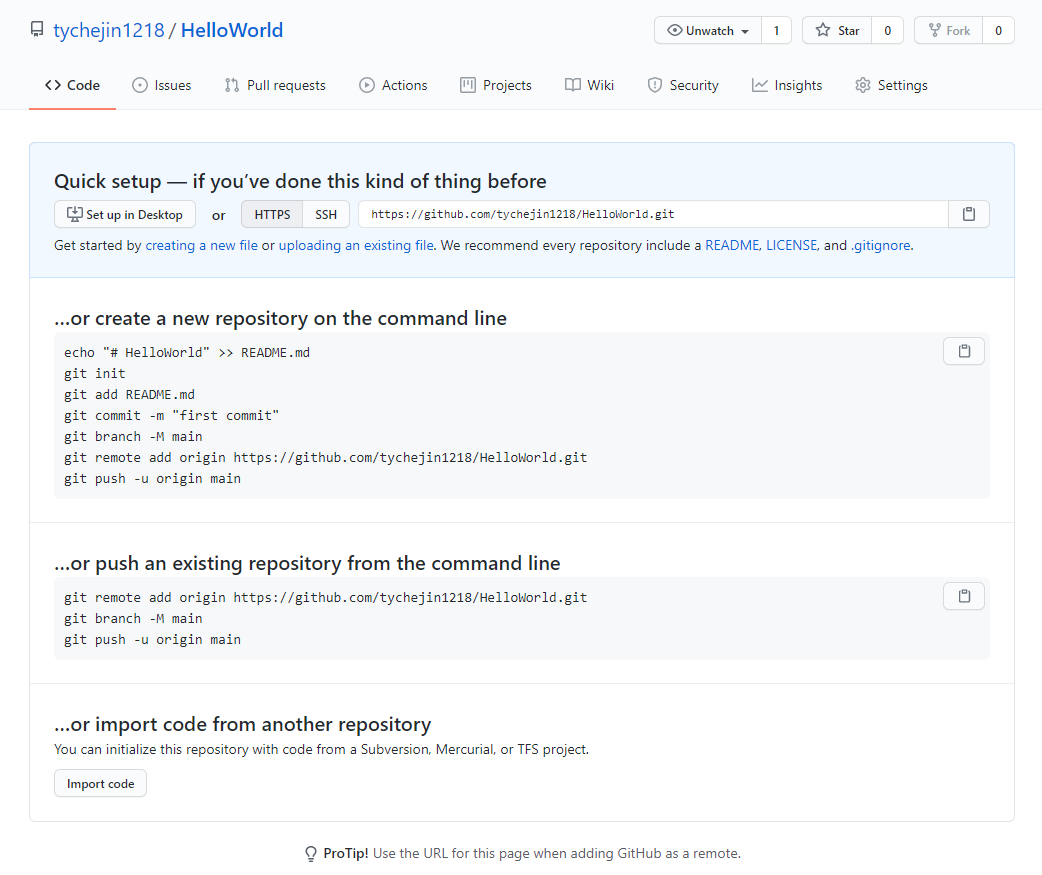Screen dimensions: 1042x875
Task: Click the stargazers count 0
Action: (x=887, y=31)
